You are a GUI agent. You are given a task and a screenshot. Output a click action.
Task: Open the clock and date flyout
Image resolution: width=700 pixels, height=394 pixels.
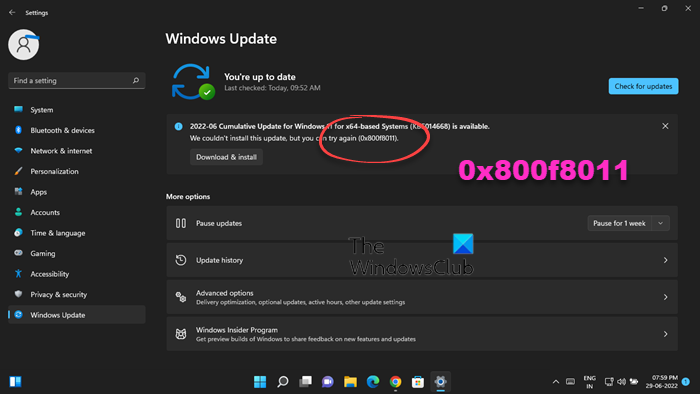[662, 382]
